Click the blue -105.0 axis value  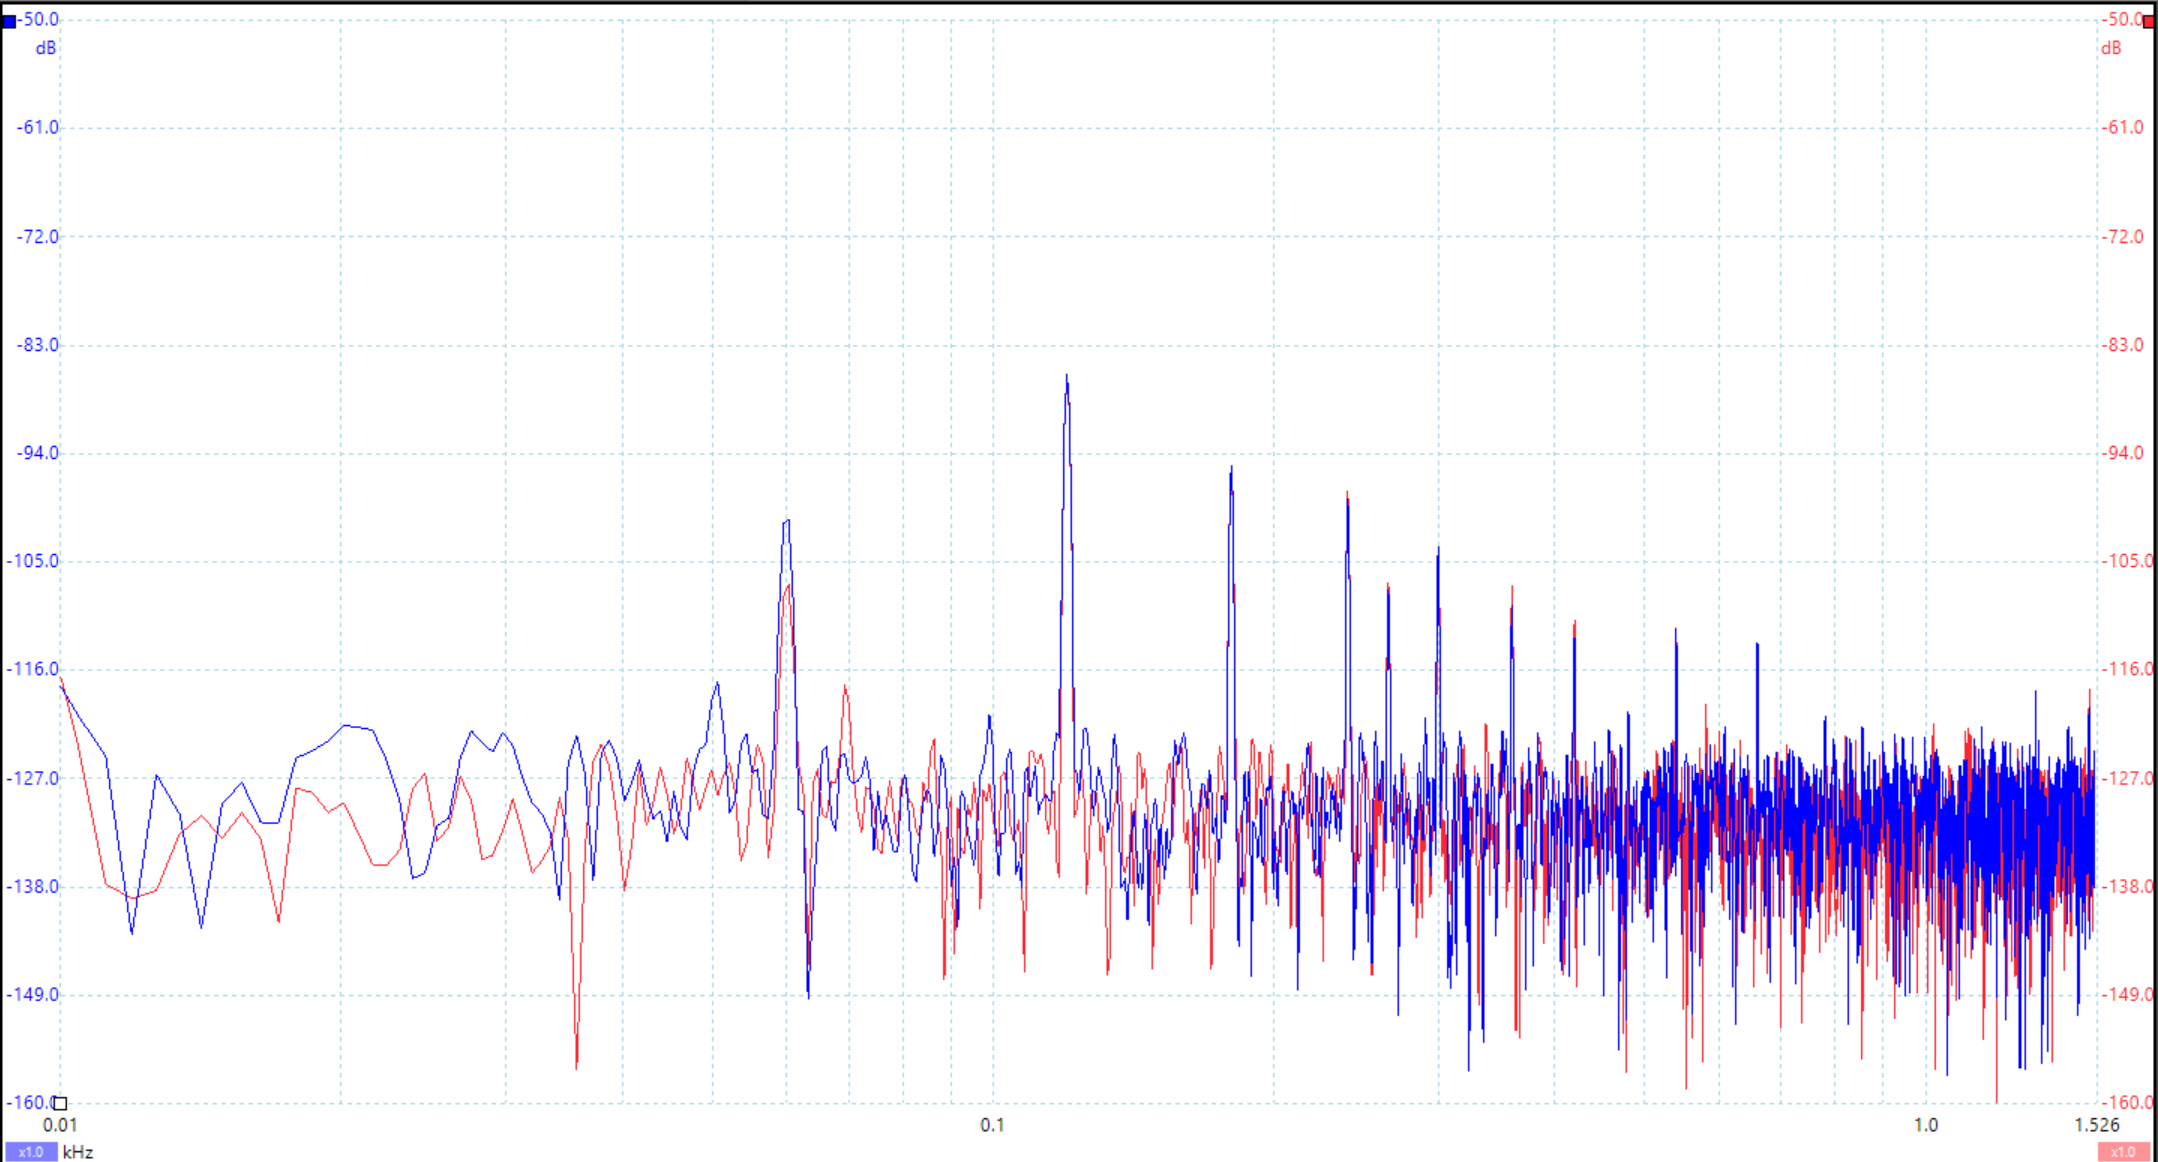tap(33, 561)
